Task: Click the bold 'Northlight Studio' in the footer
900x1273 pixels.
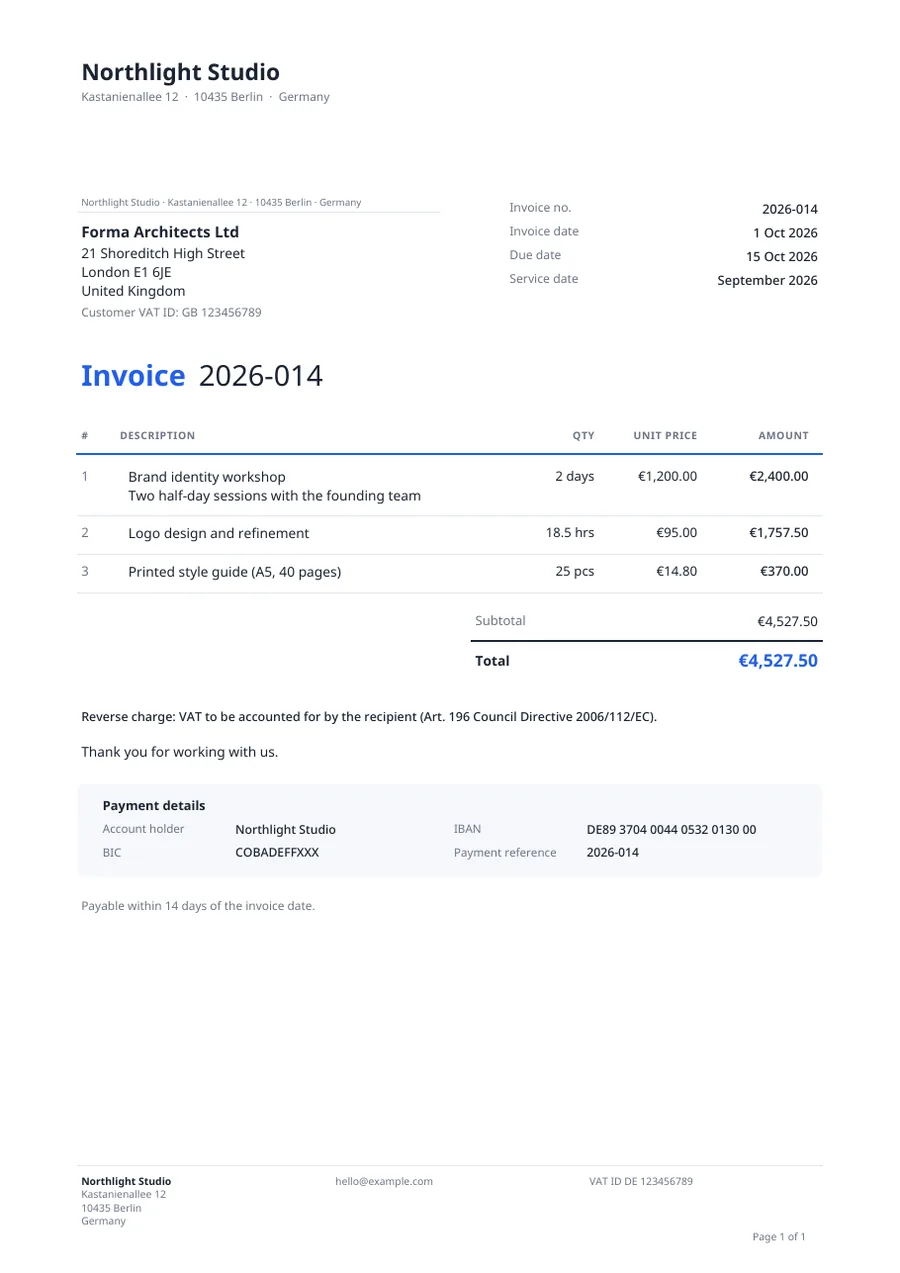Action: coord(126,1181)
